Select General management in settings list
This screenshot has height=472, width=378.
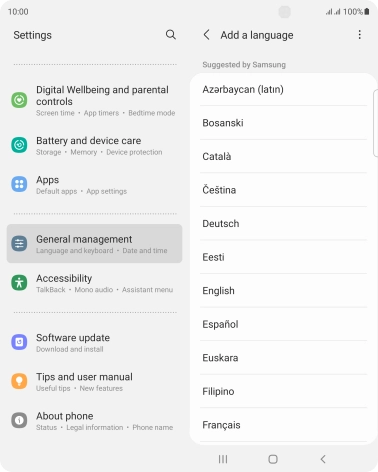(x=94, y=244)
